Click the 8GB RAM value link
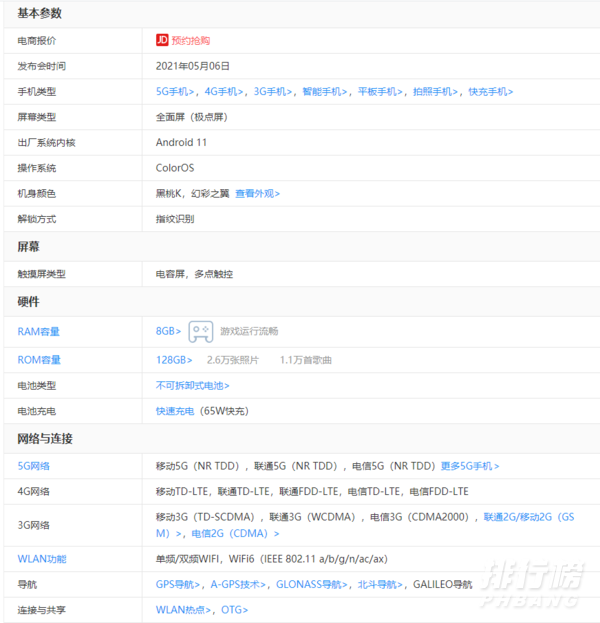The width and height of the screenshot is (600, 623). [168, 331]
